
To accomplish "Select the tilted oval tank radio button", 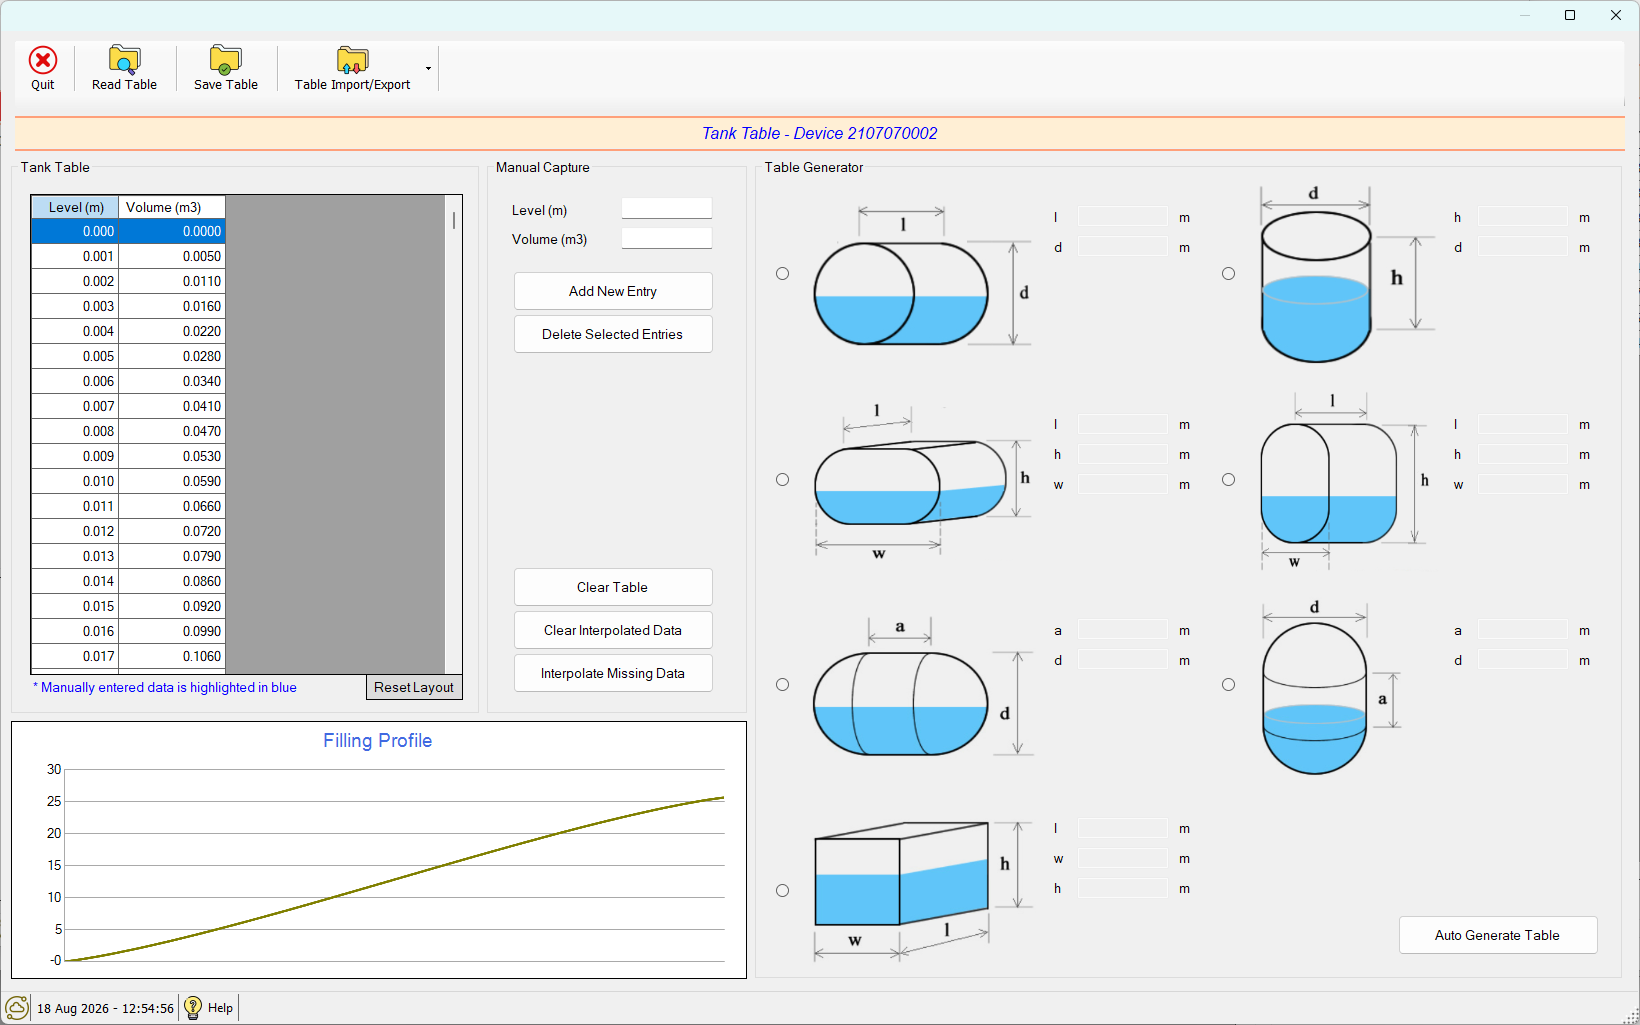I will coord(783,479).
